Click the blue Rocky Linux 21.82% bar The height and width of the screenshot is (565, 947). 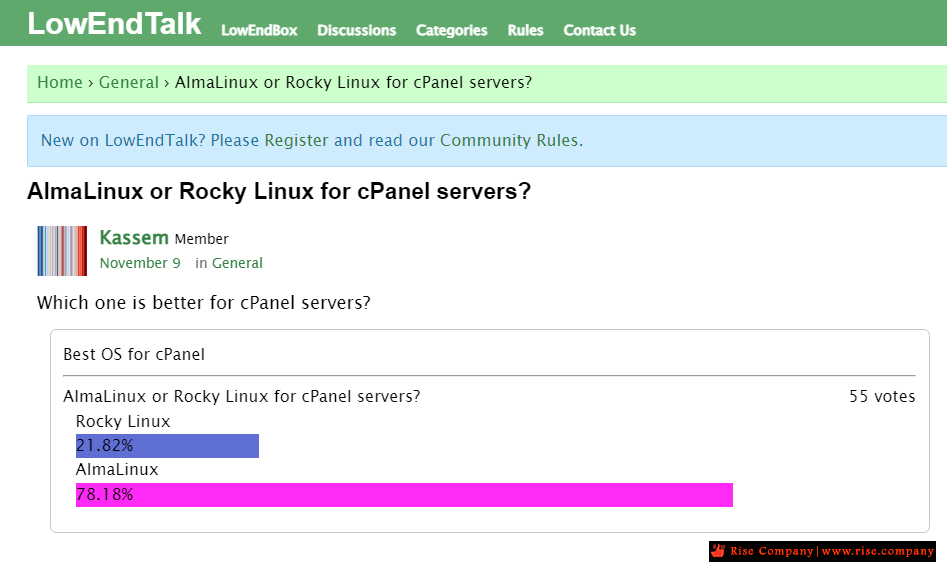point(167,446)
